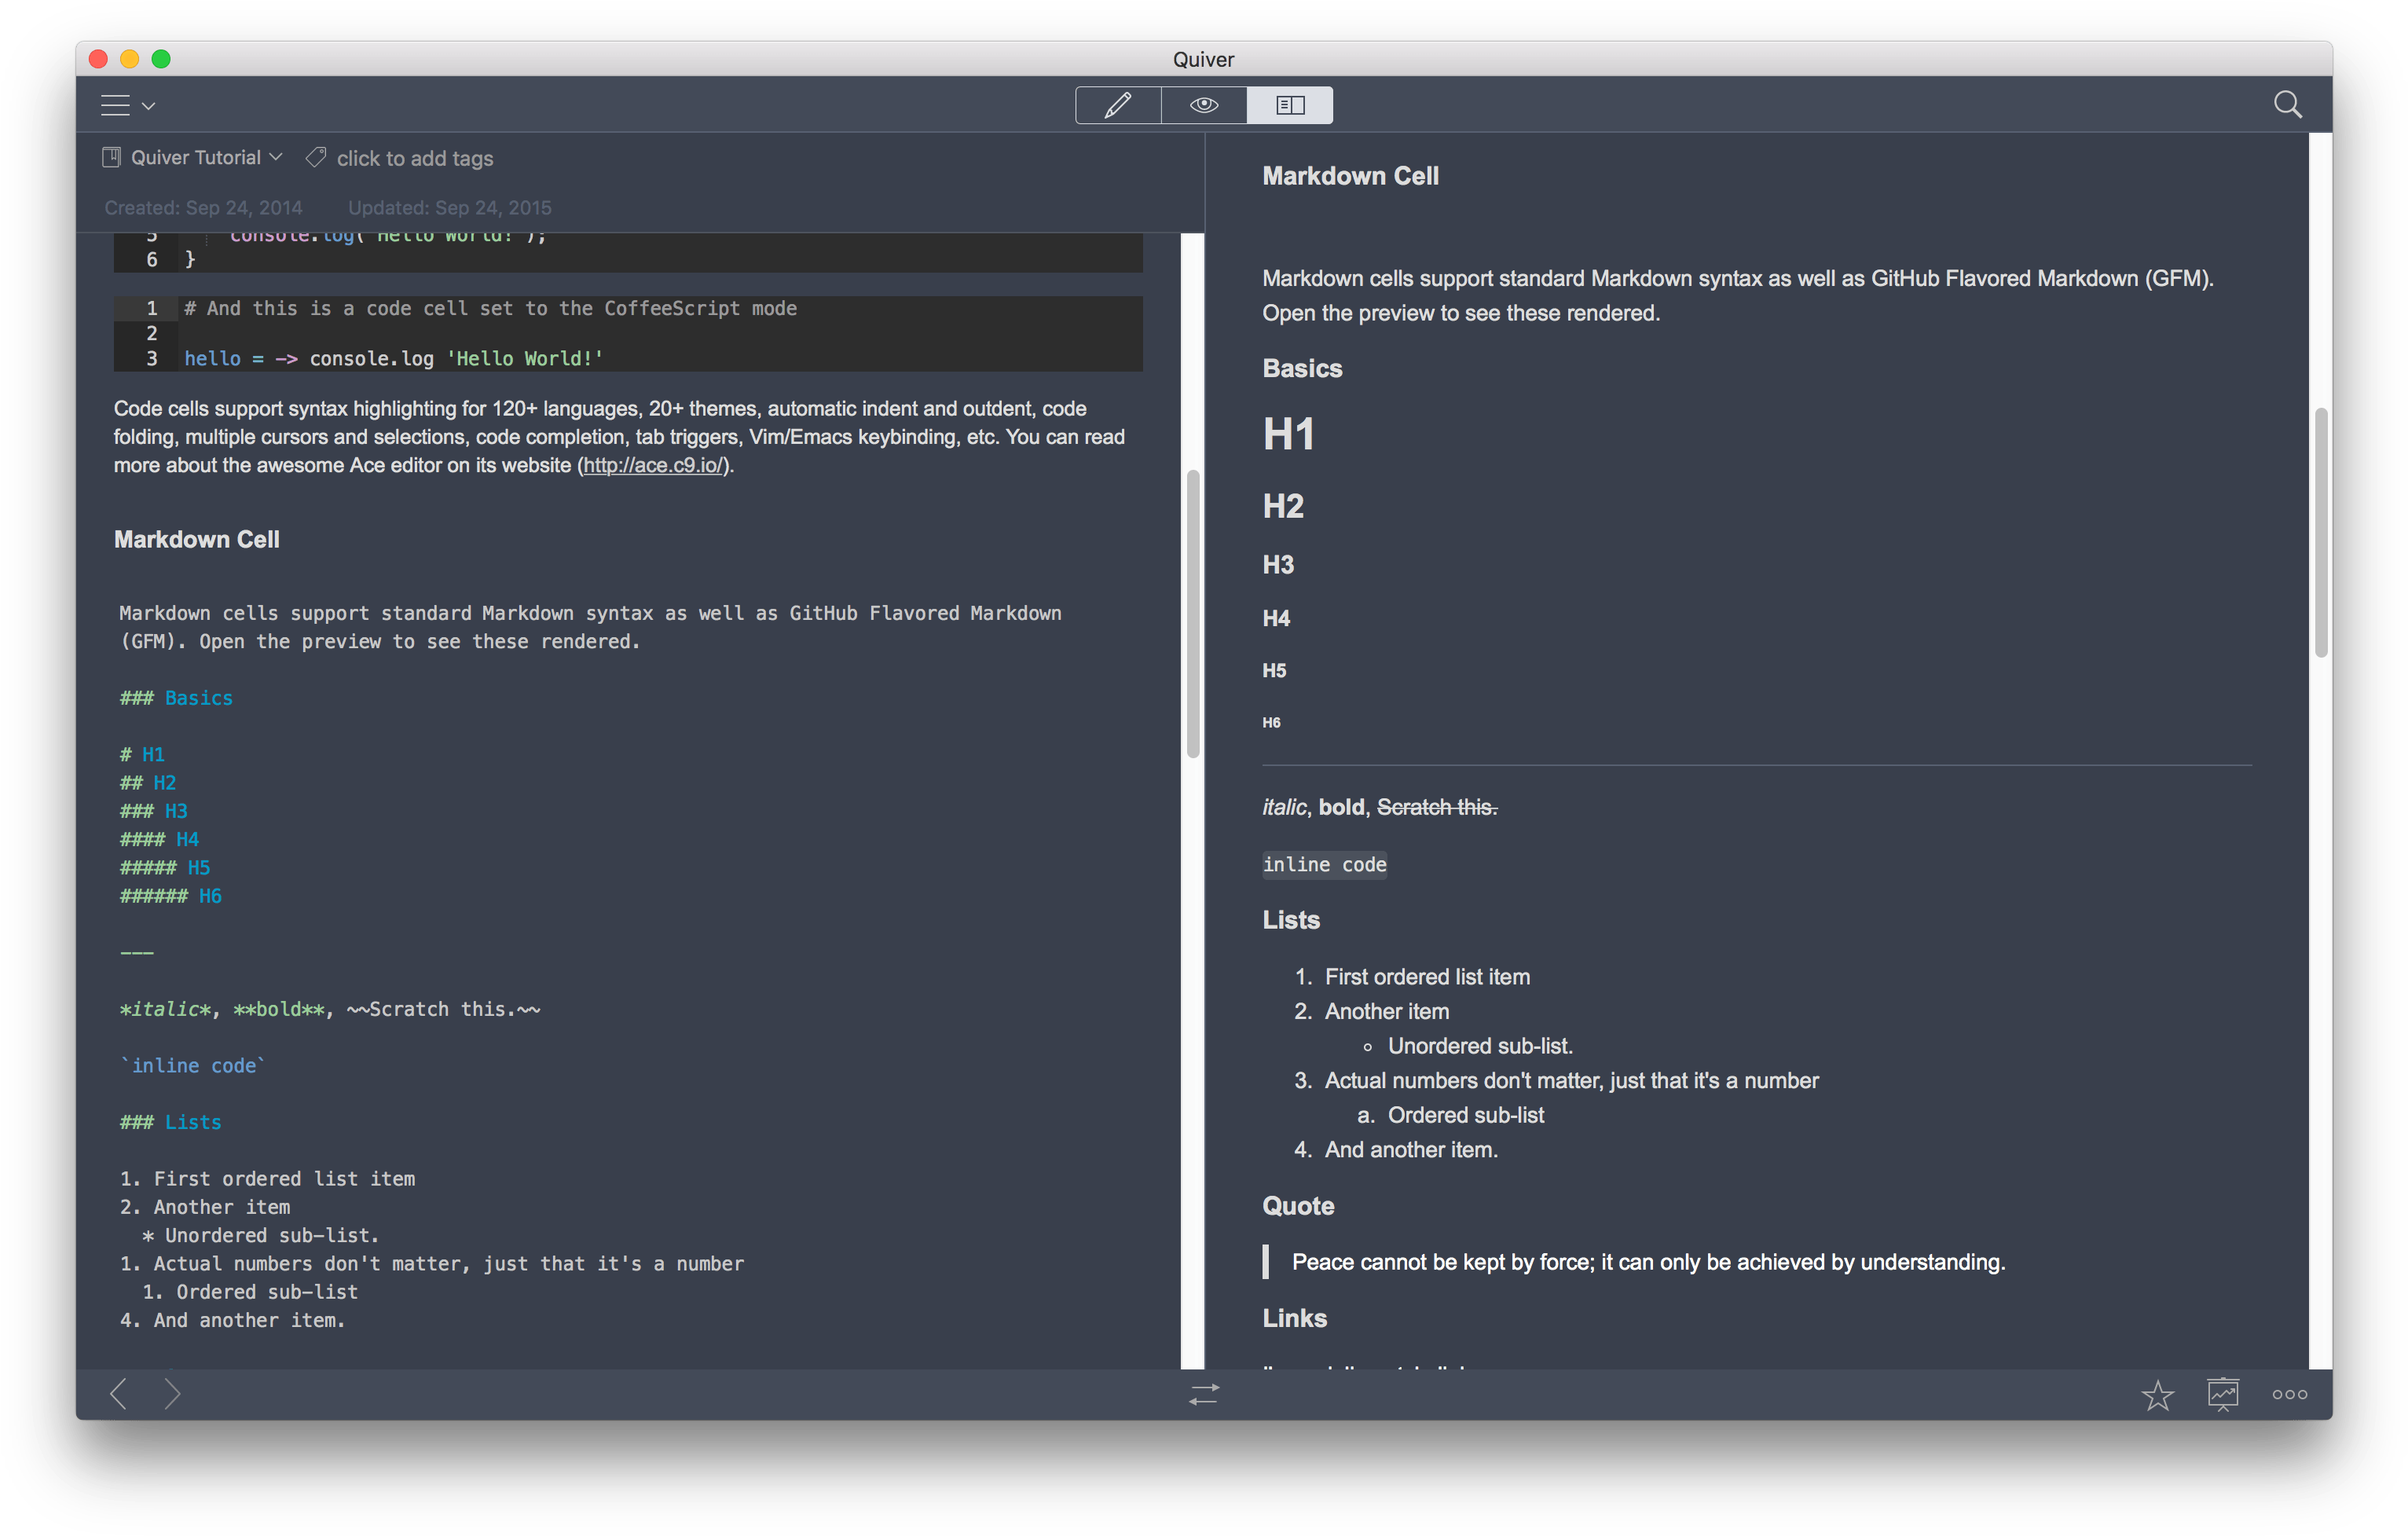This screenshot has height=1536, width=2408.
Task: Swap editor and preview panes
Action: tap(1204, 1393)
